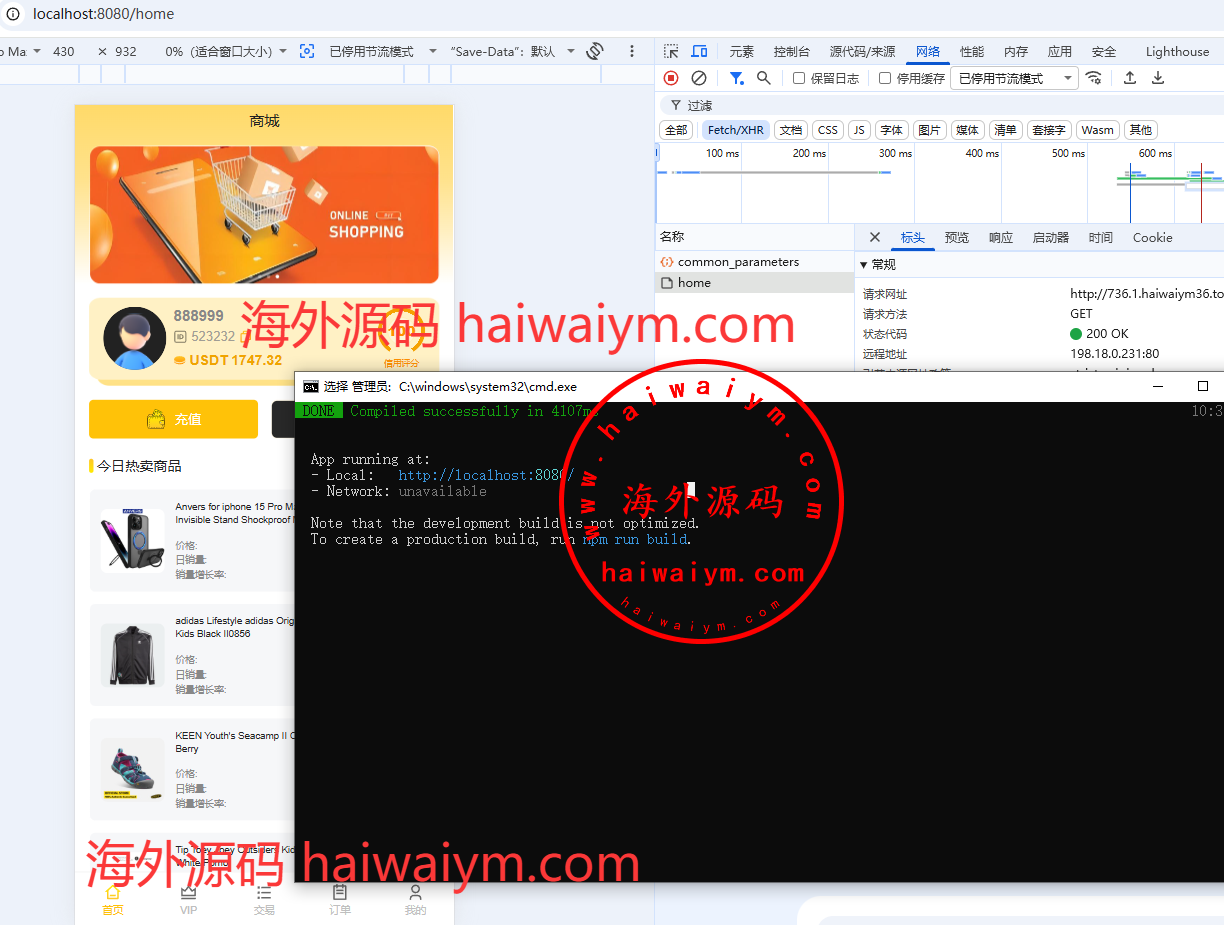Image resolution: width=1224 pixels, height=925 pixels.
Task: Enable the 保留日志 checkbox
Action: [799, 78]
